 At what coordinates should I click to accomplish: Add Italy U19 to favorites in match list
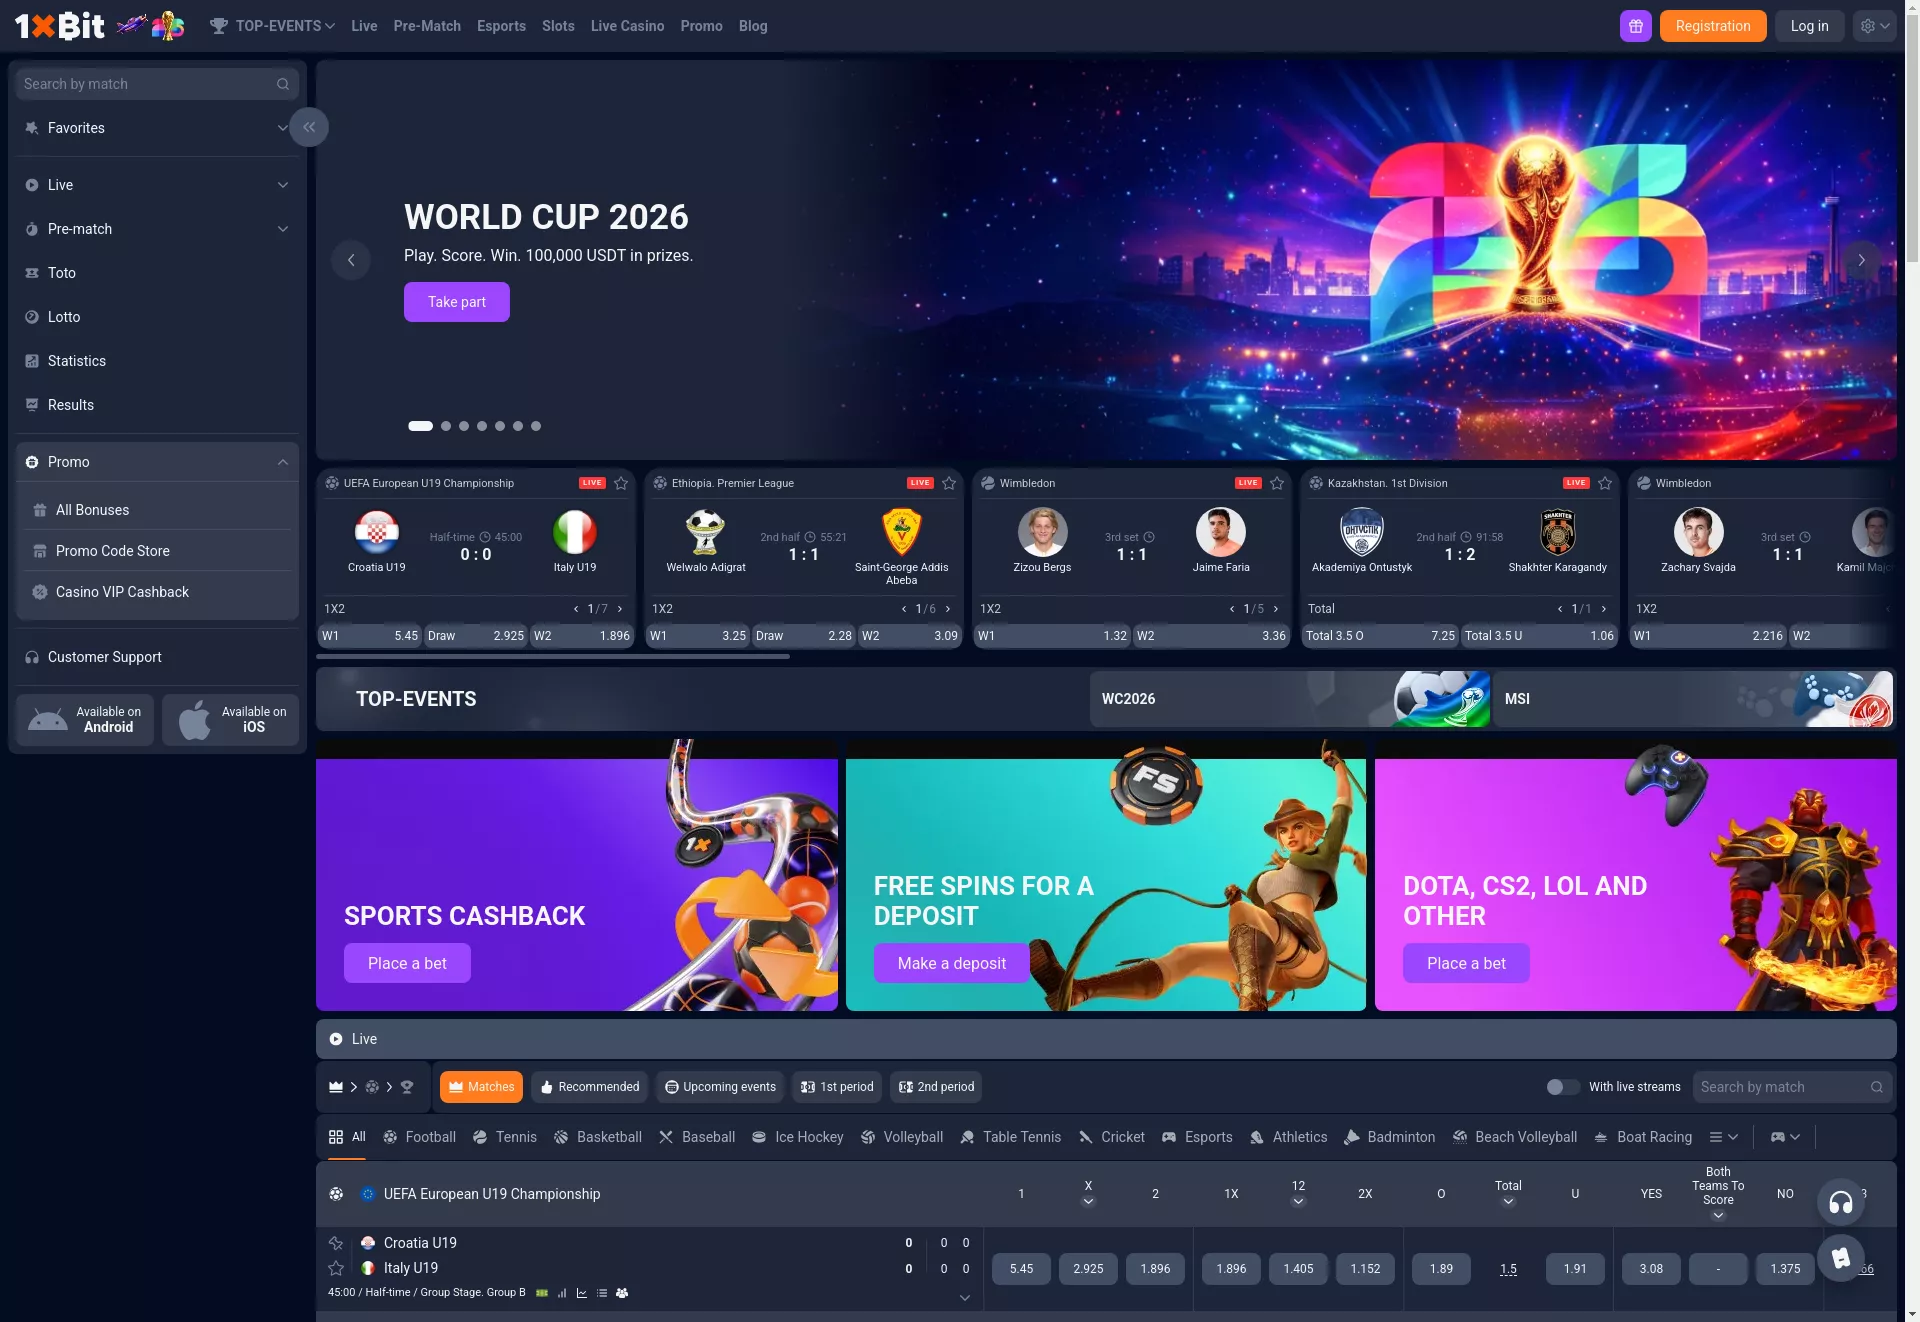(x=336, y=1268)
